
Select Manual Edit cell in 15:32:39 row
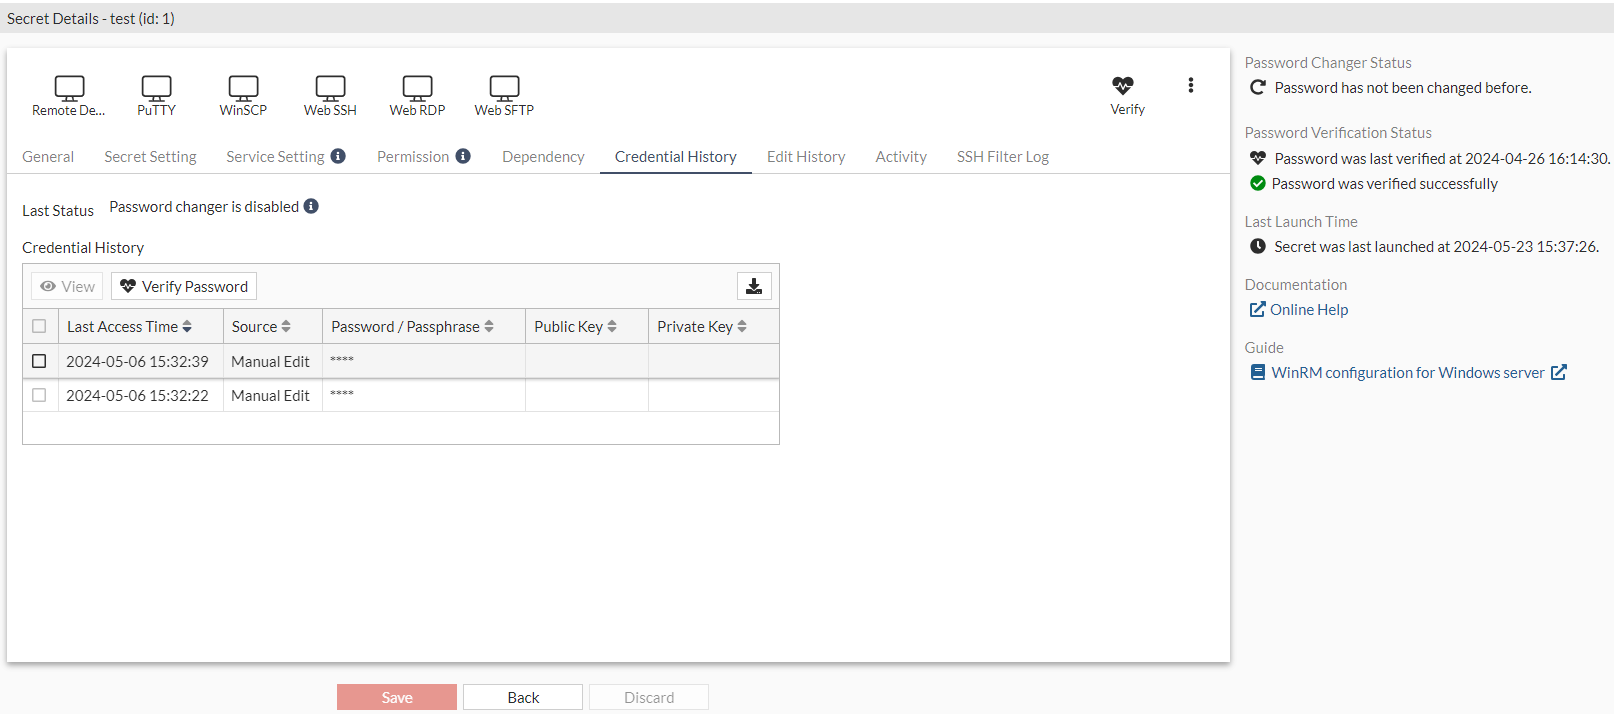point(272,361)
